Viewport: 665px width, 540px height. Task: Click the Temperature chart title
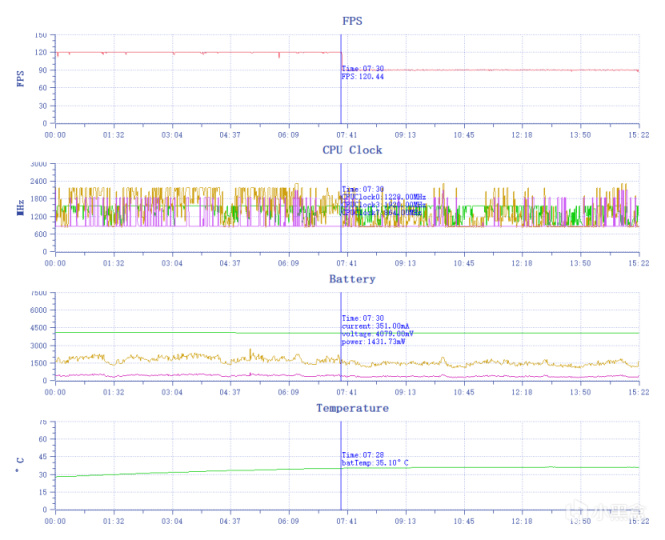point(352,408)
